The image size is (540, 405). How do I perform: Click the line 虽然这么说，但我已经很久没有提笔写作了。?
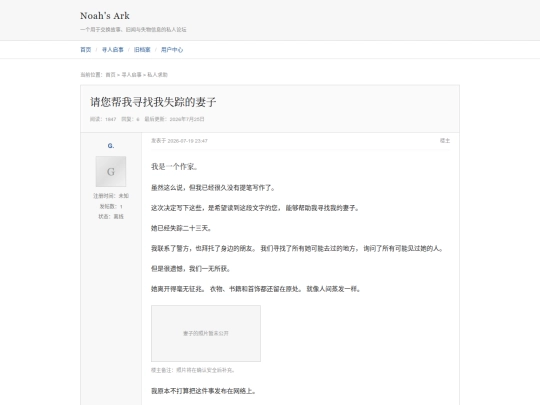pyautogui.click(x=213, y=188)
